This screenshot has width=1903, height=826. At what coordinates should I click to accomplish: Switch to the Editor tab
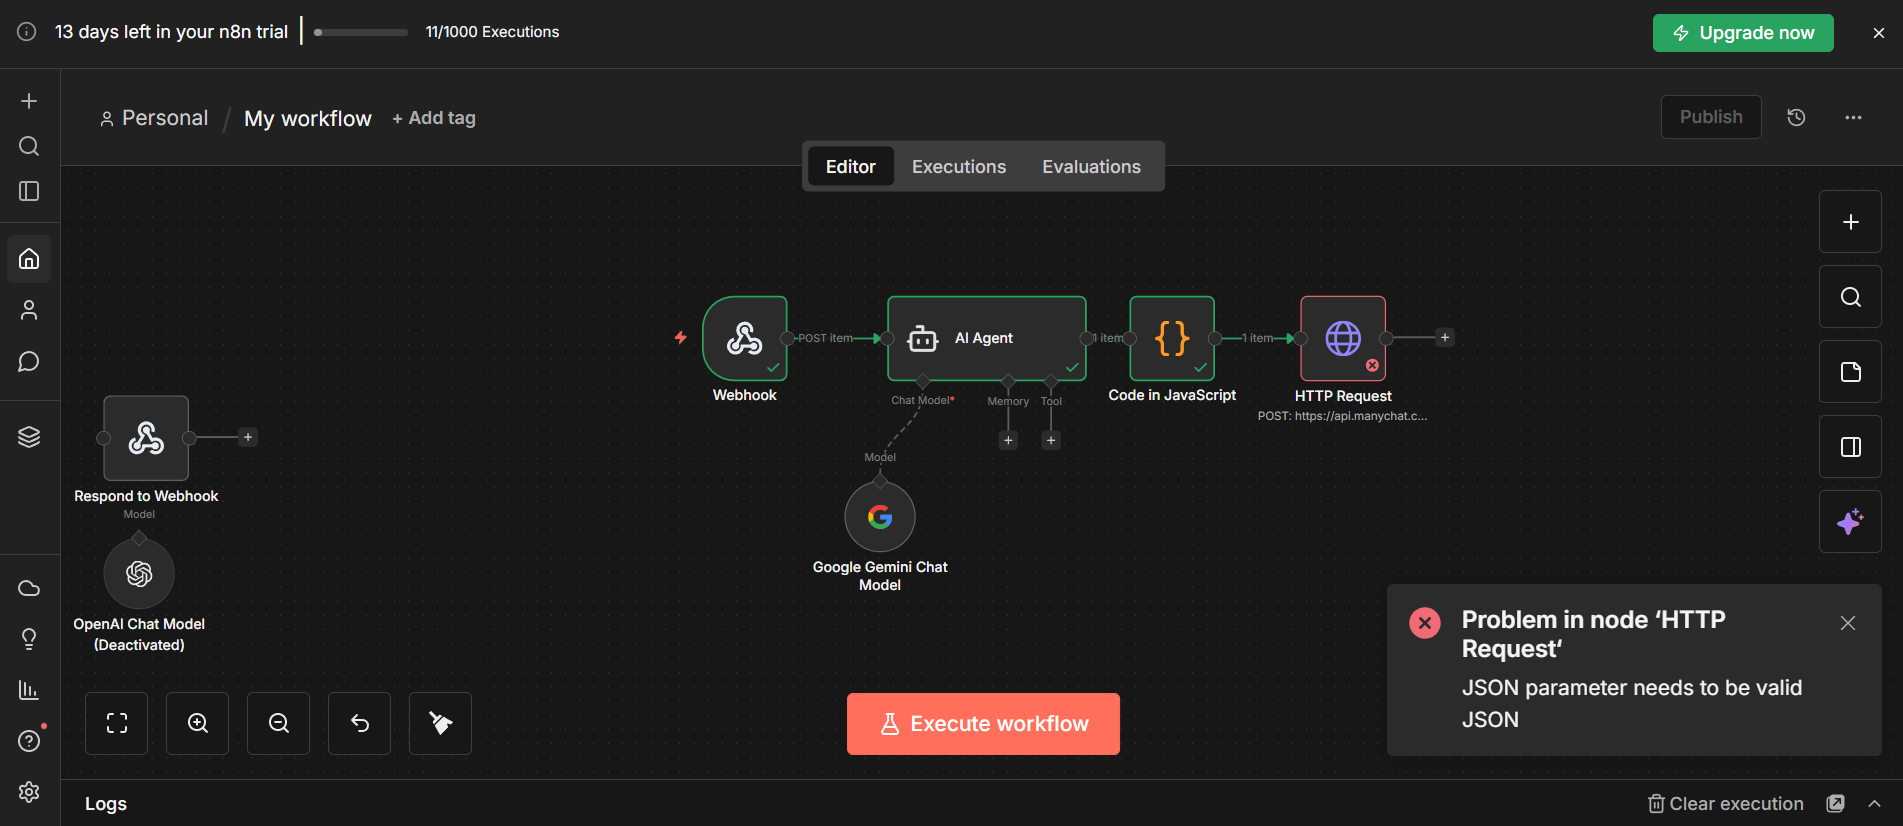click(x=851, y=167)
